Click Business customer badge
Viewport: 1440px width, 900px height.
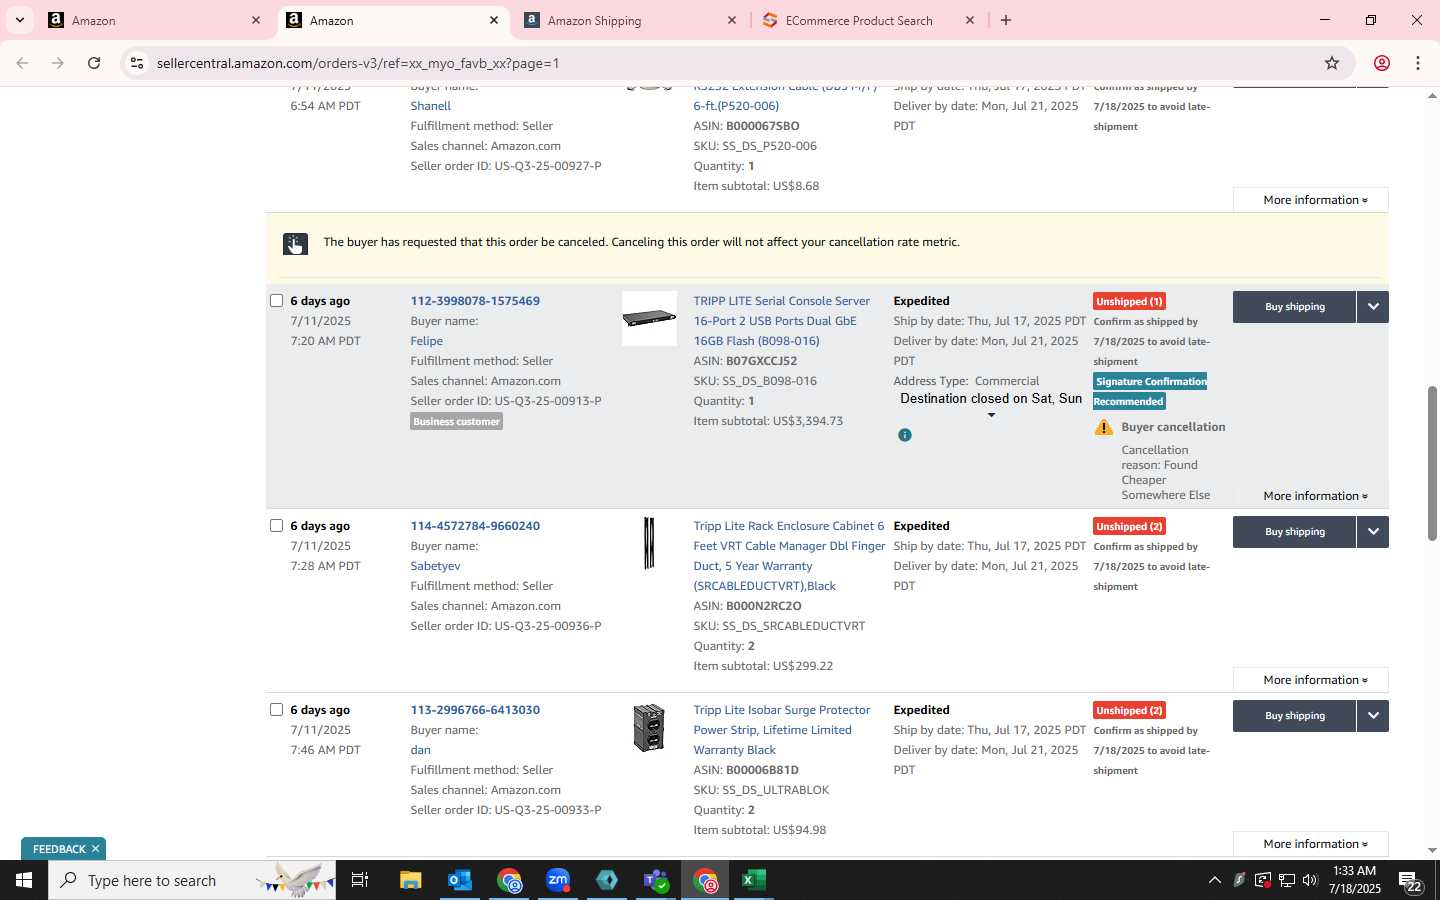pyautogui.click(x=456, y=422)
